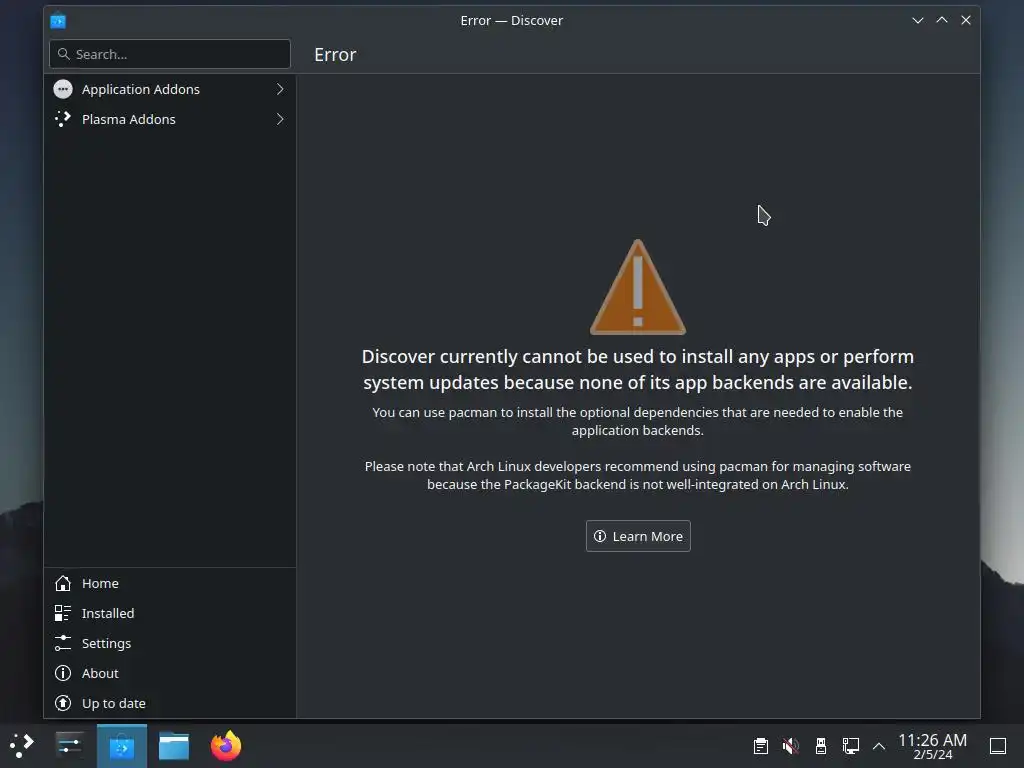
Task: Open the Plasma application launcher
Action: (22, 745)
